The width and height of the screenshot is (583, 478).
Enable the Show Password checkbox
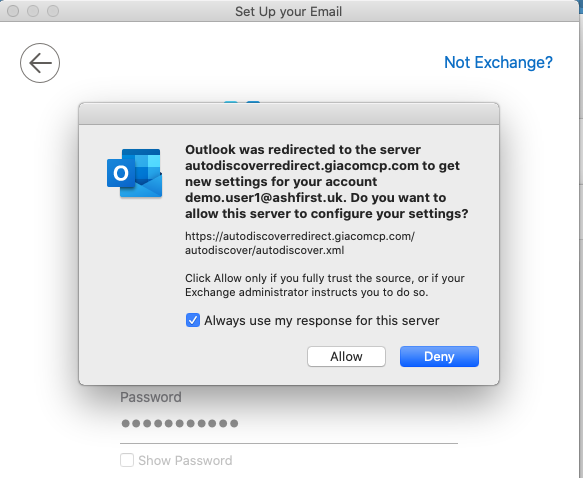pyautogui.click(x=127, y=460)
